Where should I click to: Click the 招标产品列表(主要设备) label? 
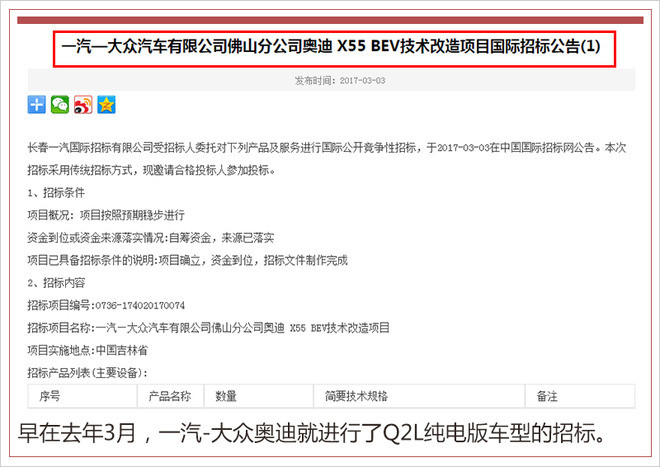(x=88, y=373)
